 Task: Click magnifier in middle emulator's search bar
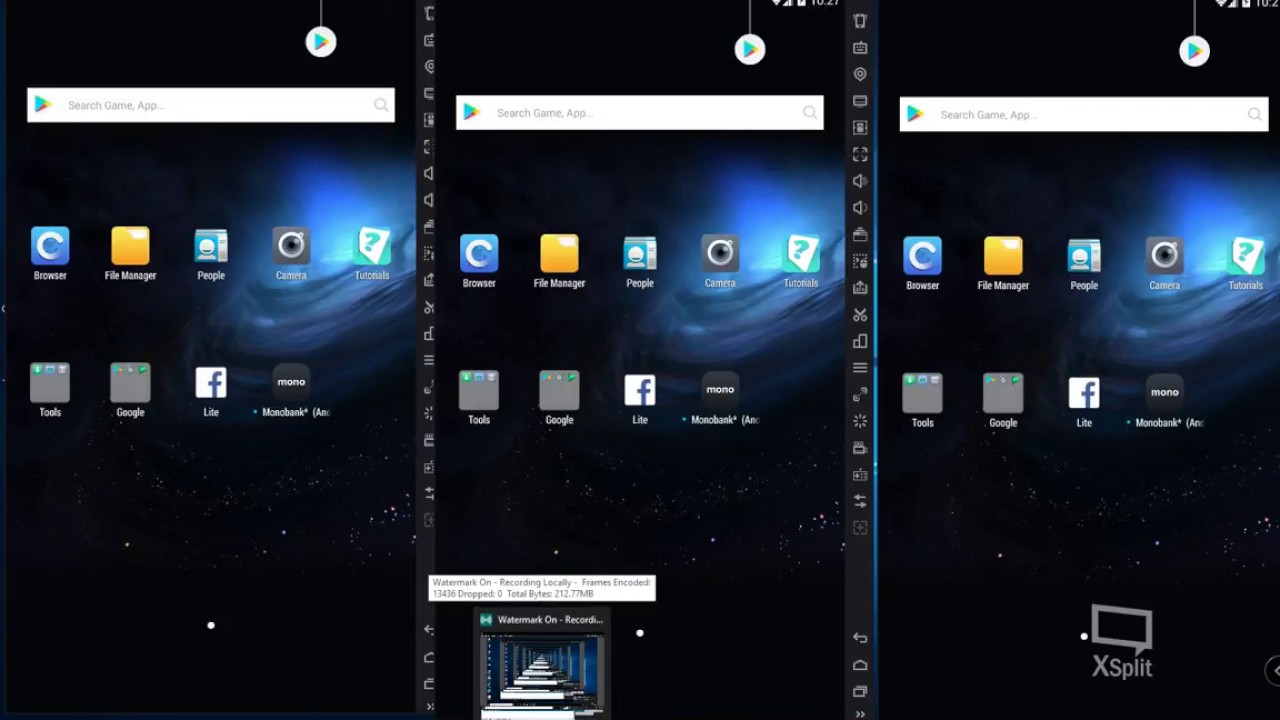(810, 113)
